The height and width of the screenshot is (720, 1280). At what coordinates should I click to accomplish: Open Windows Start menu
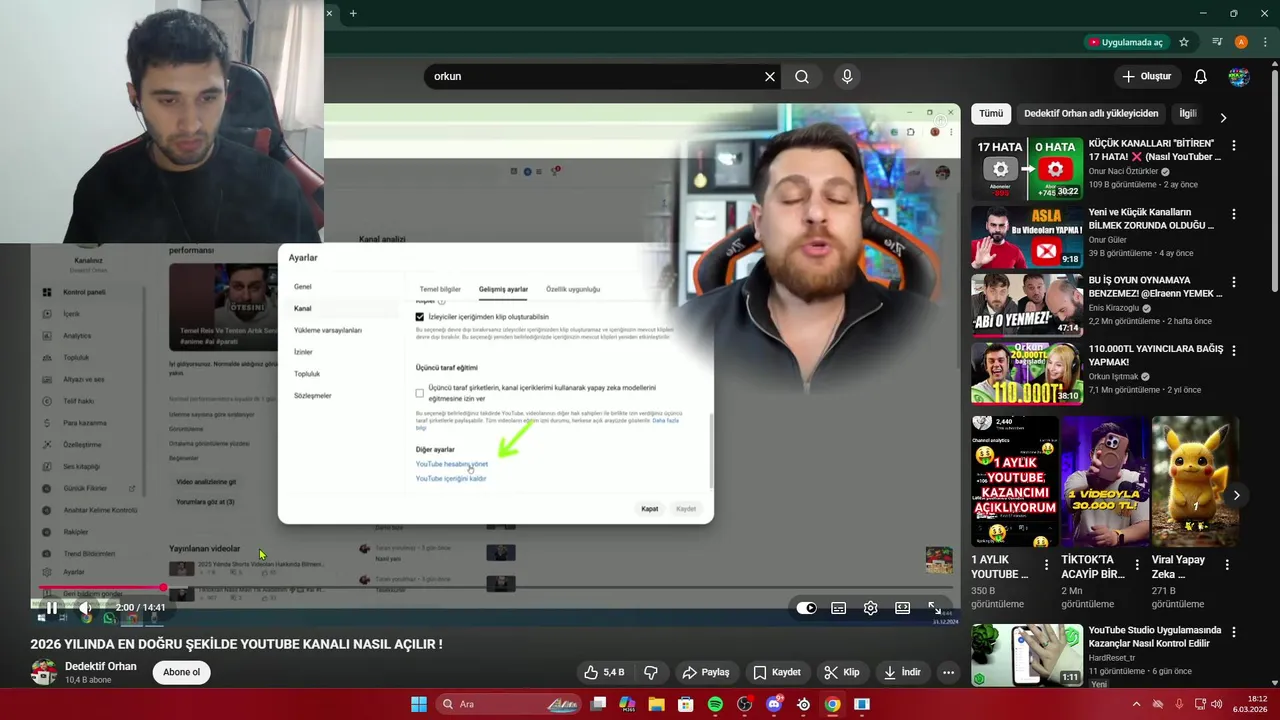pos(419,704)
